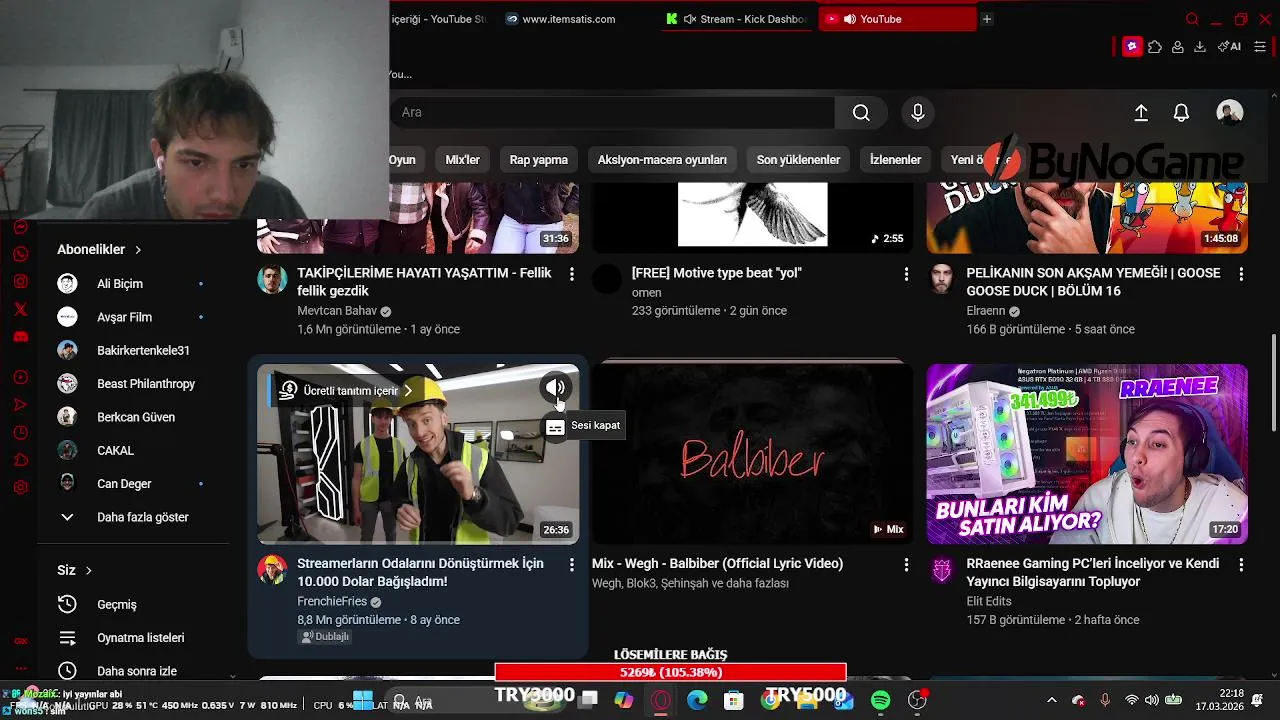Image resolution: width=1280 pixels, height=720 pixels.
Task: Open Microsoft Edge from the taskbar
Action: (x=697, y=701)
